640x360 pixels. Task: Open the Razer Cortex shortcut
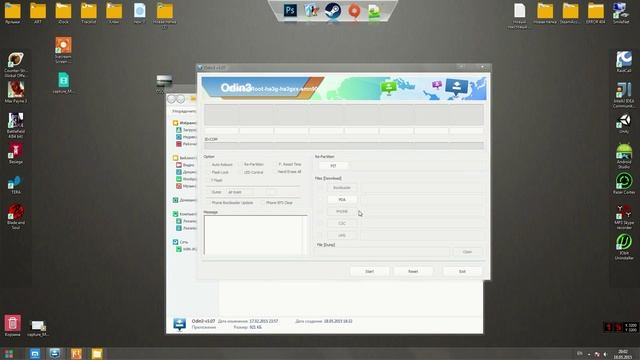click(624, 184)
